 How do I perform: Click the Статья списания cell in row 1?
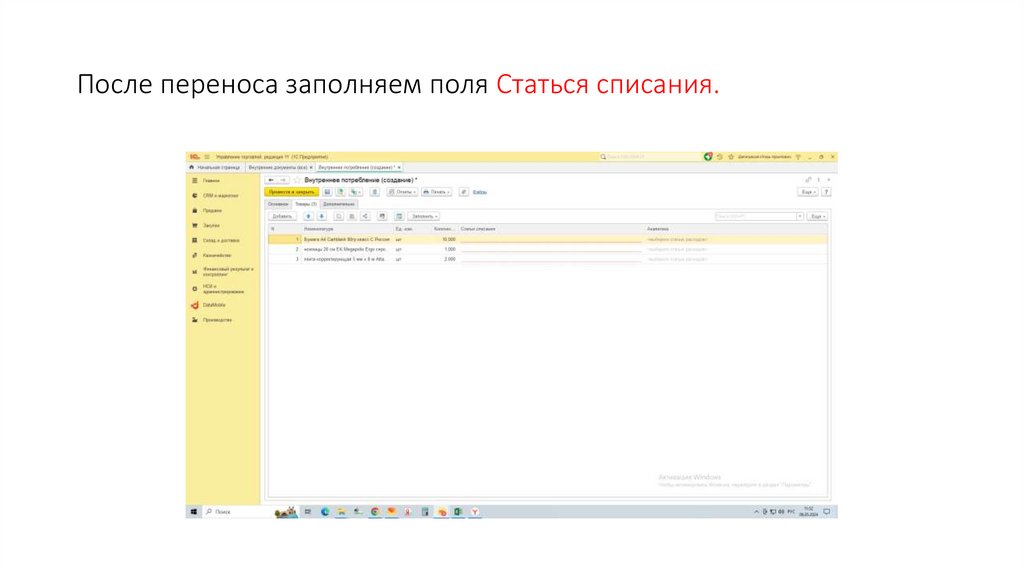[551, 240]
